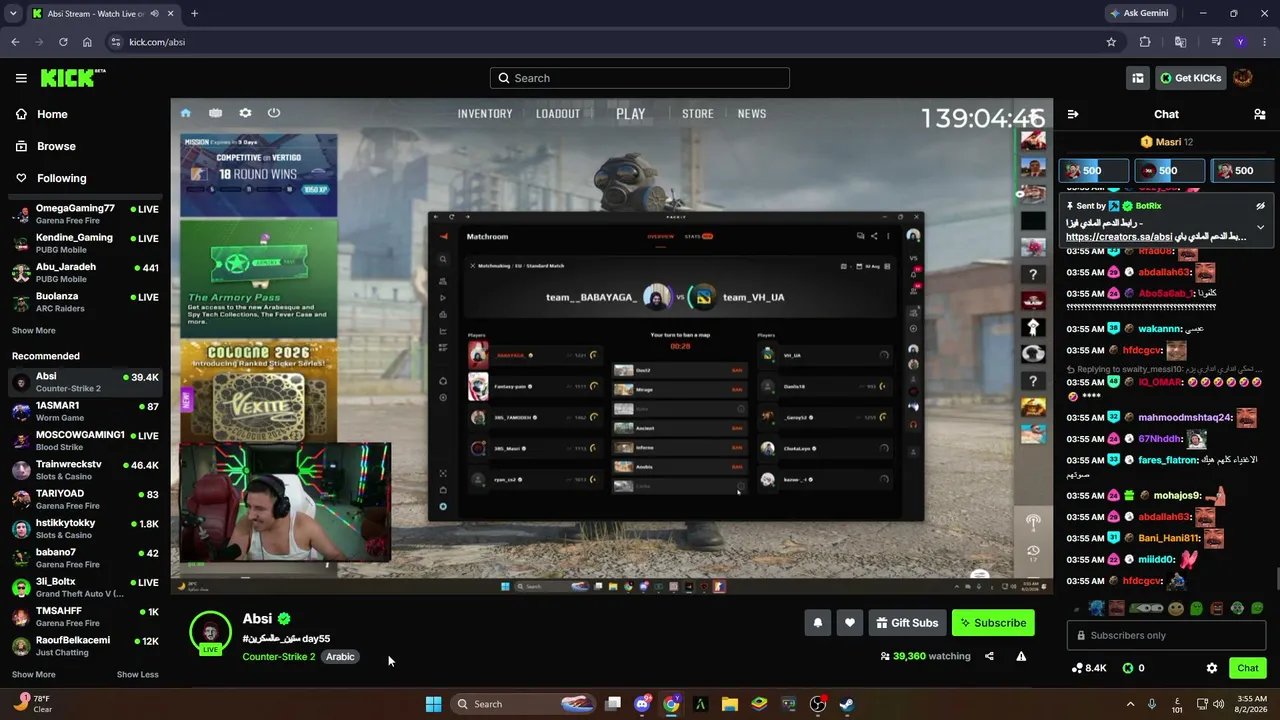Open the 8.4K channel points counter

tap(1089, 668)
